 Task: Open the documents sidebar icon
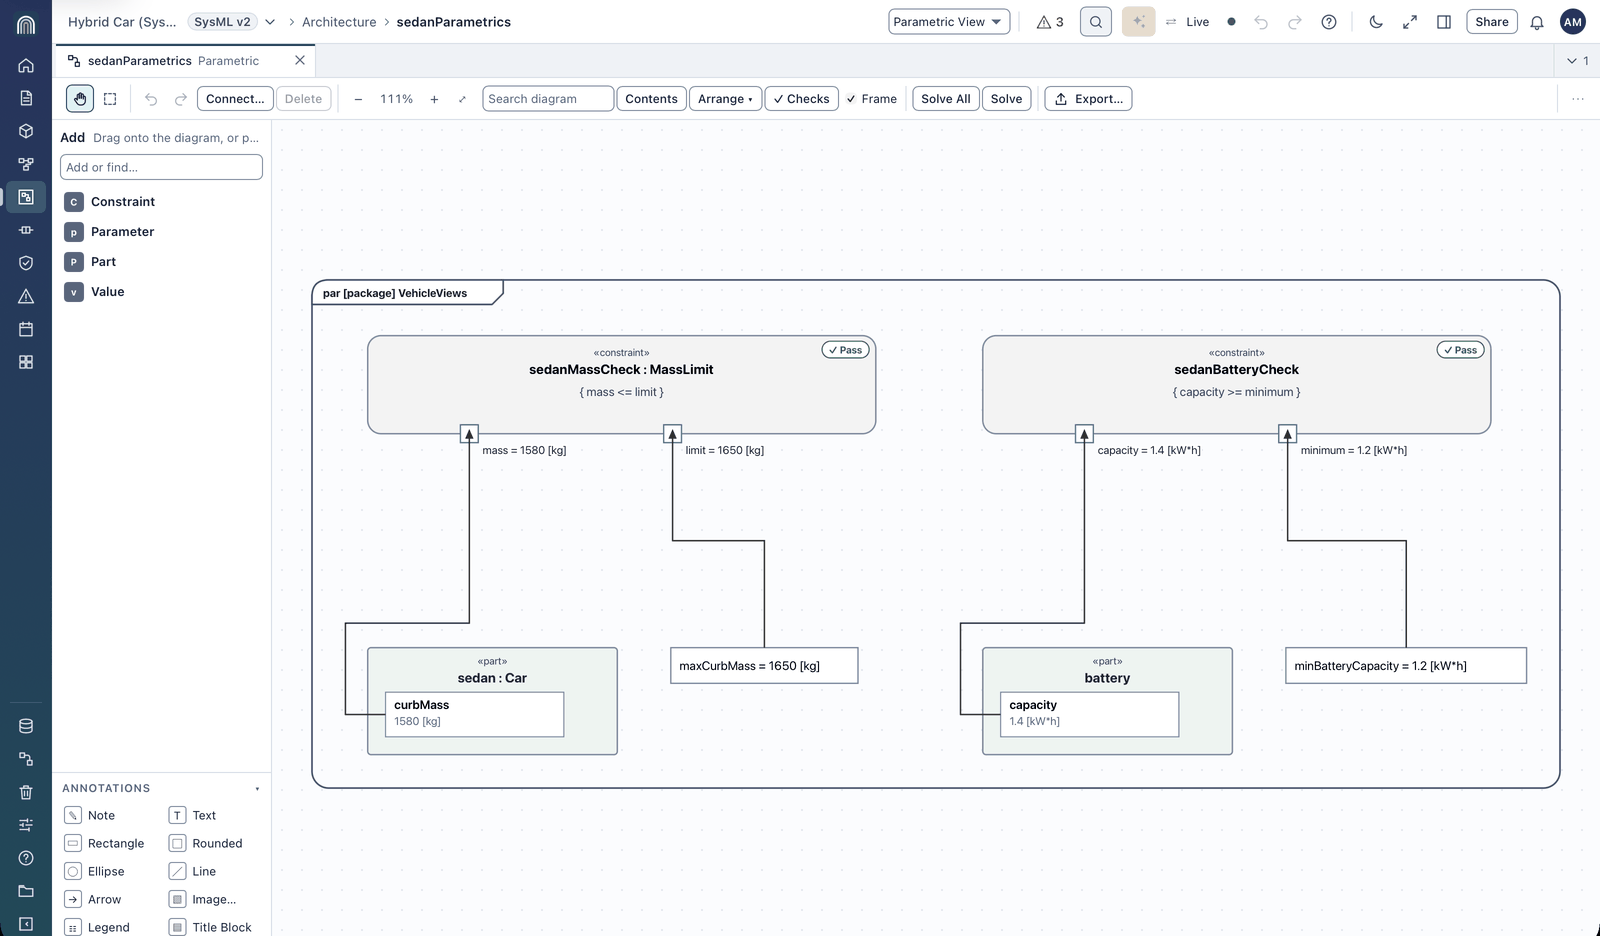point(26,98)
